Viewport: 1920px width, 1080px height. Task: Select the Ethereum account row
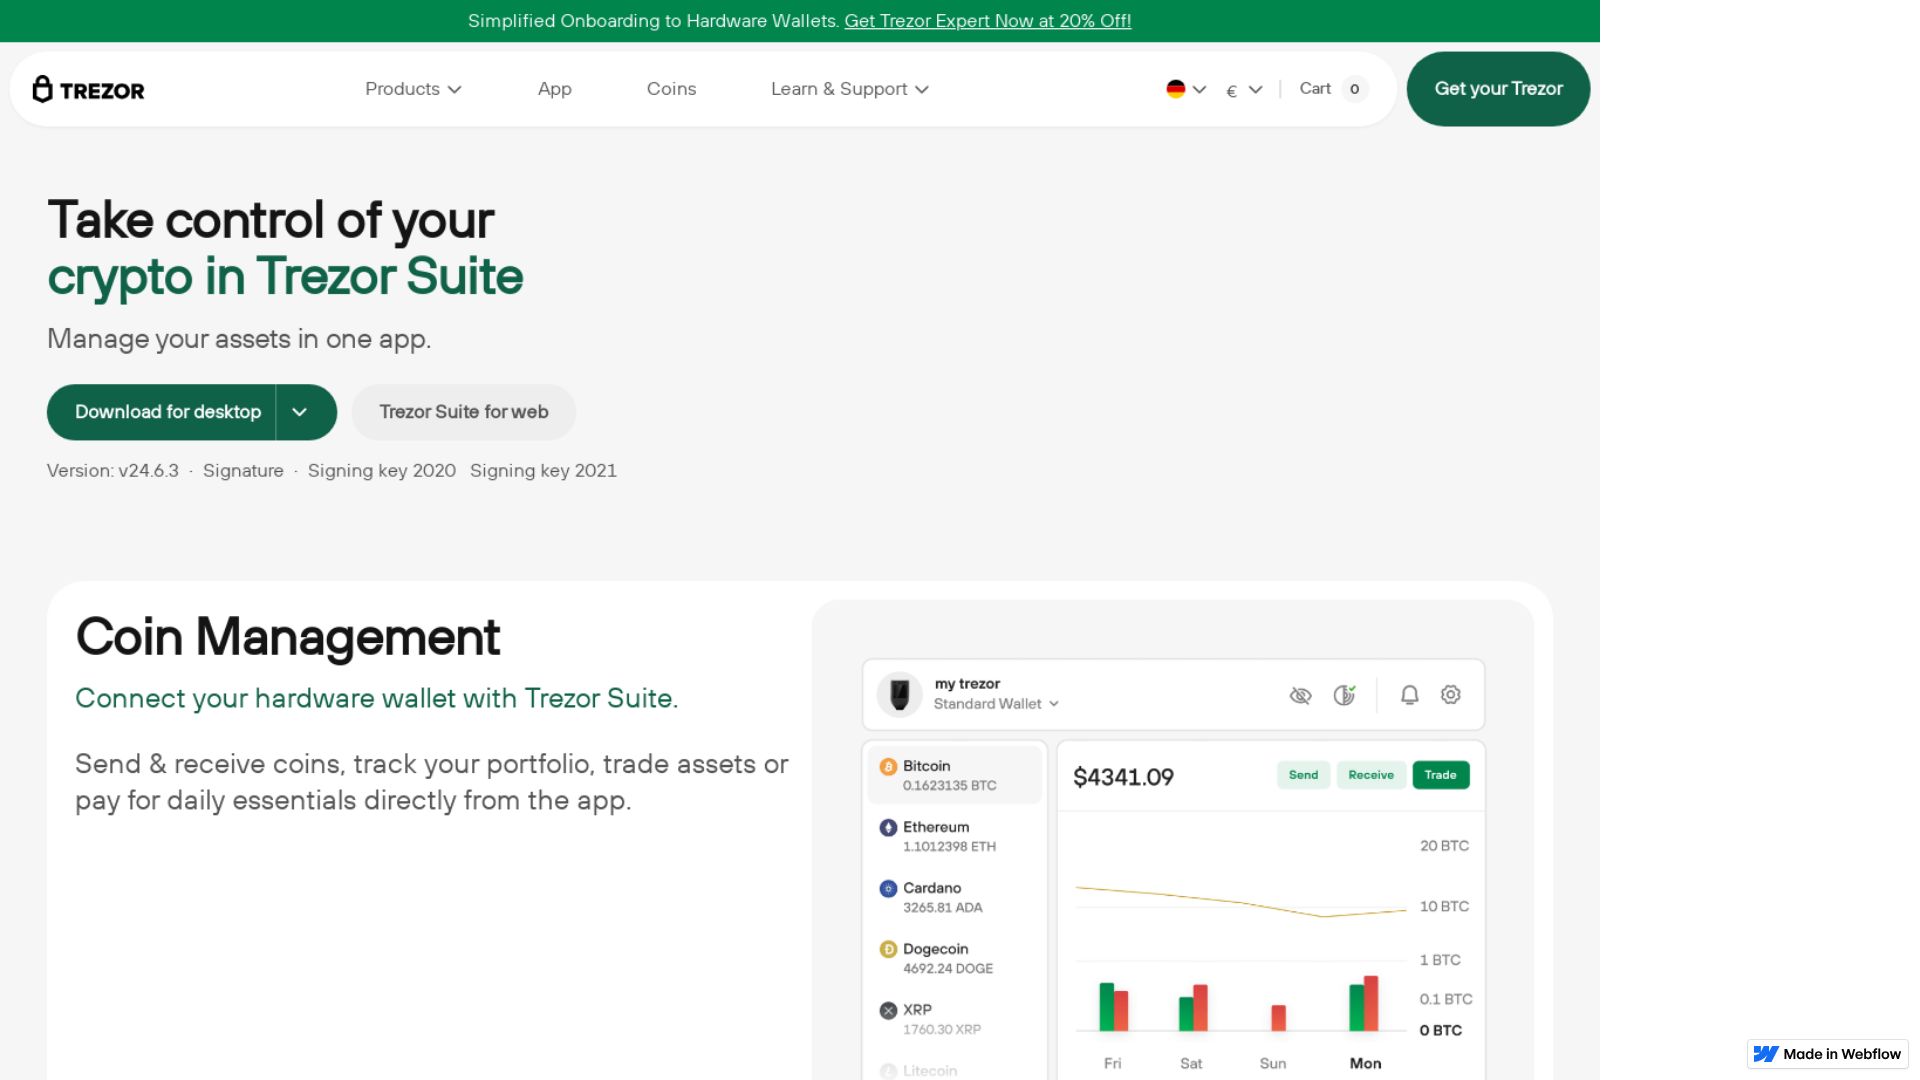point(955,836)
